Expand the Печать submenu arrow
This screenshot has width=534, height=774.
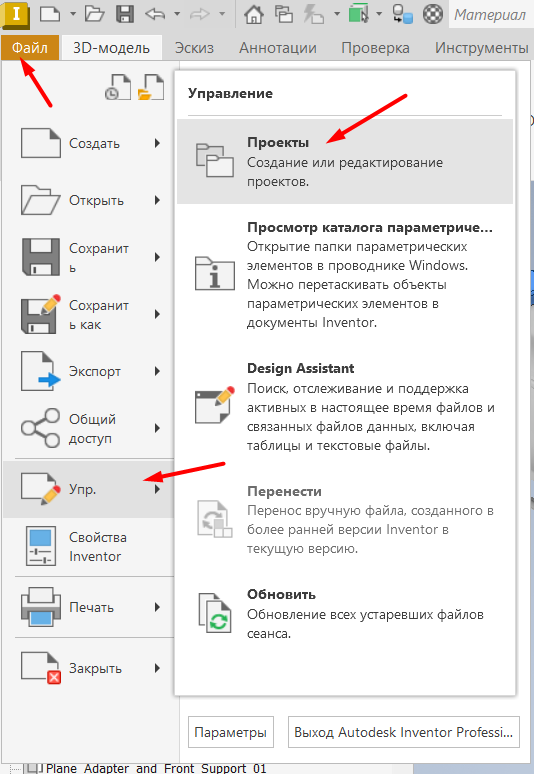coord(157,607)
